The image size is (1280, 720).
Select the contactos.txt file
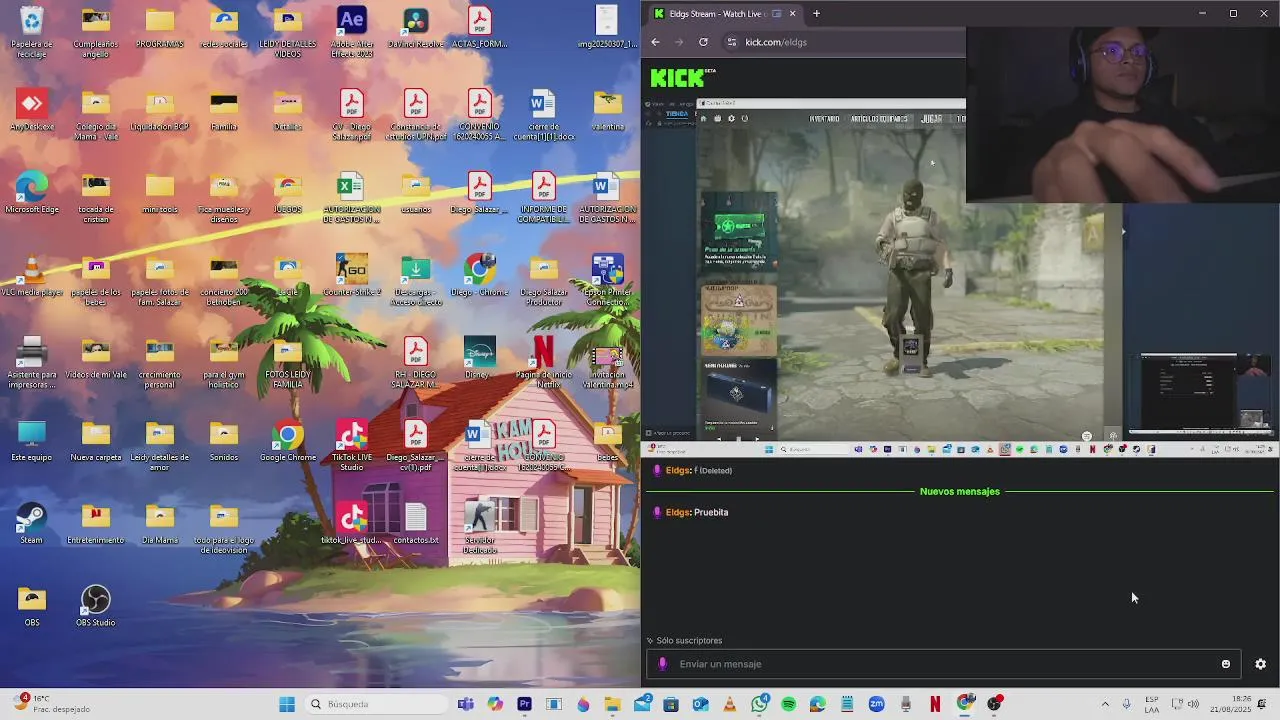(x=415, y=524)
